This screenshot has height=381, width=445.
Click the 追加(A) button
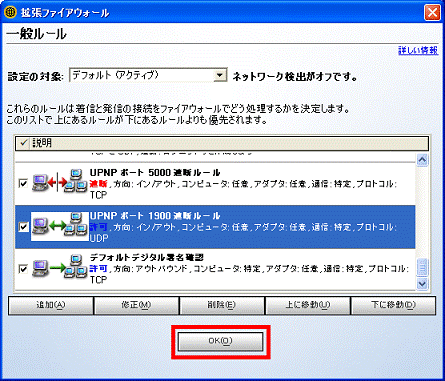[x=51, y=305]
